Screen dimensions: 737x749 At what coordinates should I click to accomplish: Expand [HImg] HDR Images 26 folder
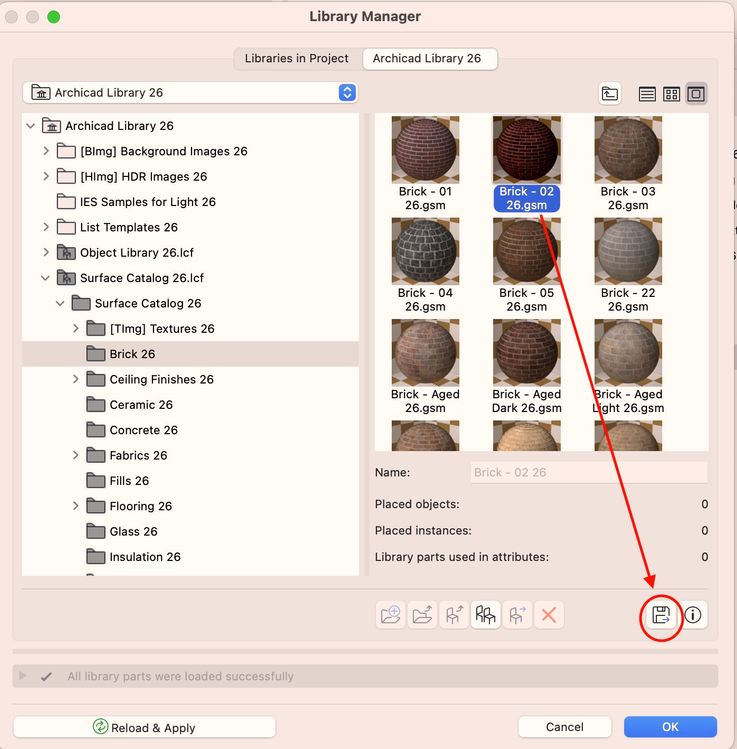pyautogui.click(x=46, y=176)
